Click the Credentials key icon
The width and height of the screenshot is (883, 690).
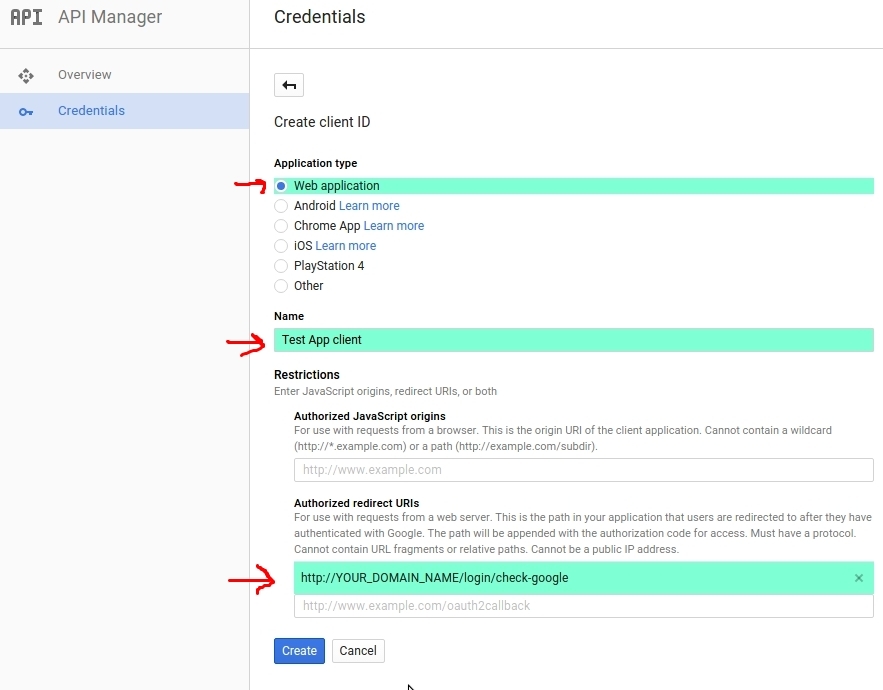pos(26,111)
